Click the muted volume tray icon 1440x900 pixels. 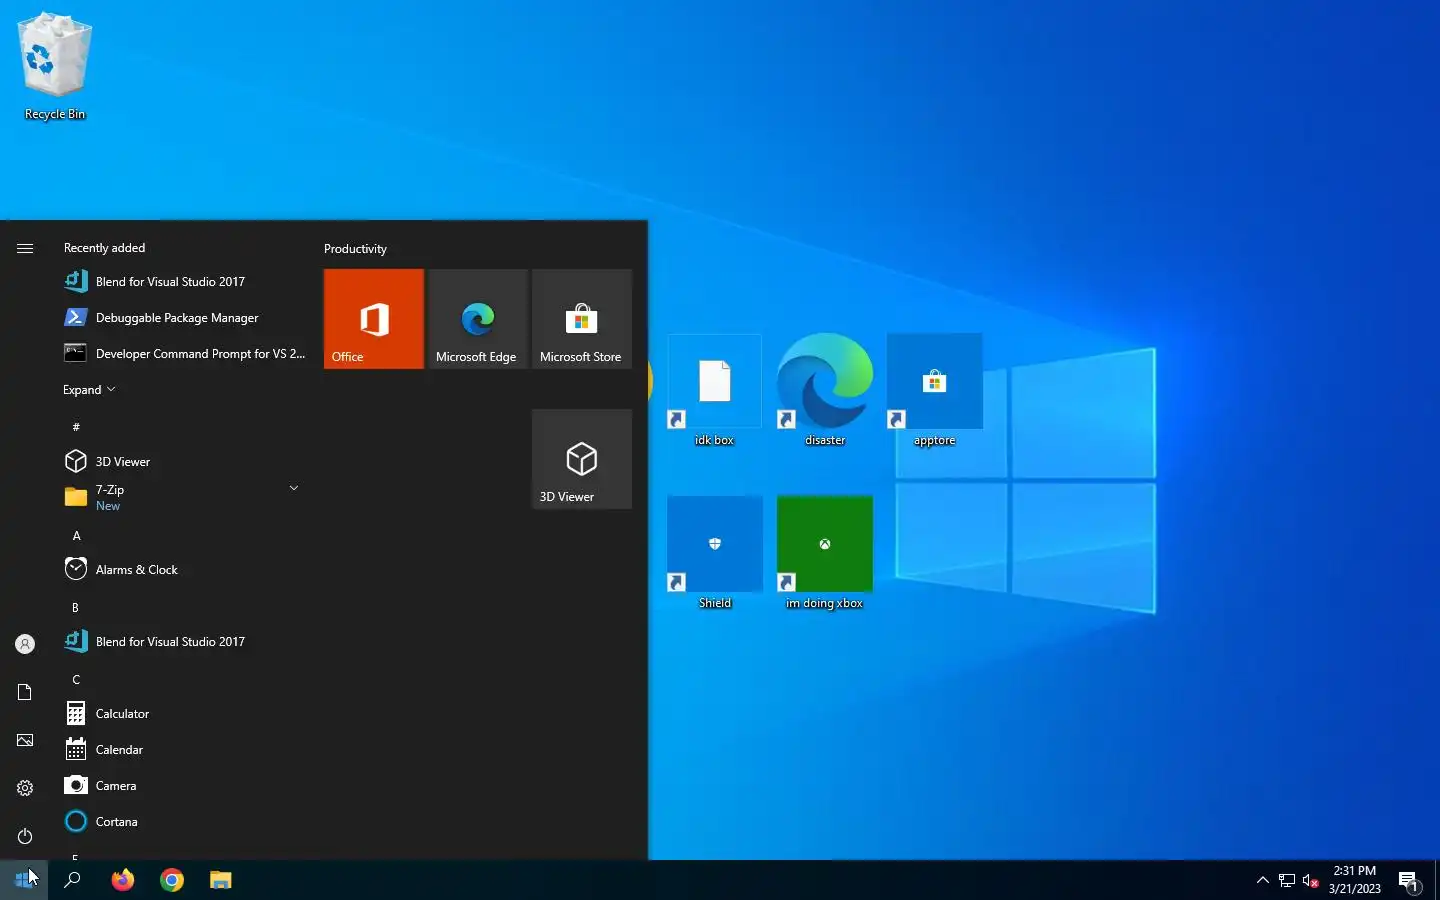pyautogui.click(x=1311, y=881)
